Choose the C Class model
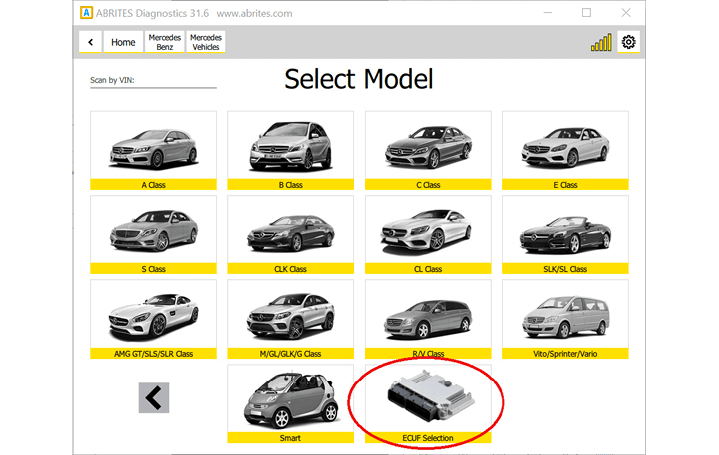719x455 pixels. pyautogui.click(x=427, y=150)
